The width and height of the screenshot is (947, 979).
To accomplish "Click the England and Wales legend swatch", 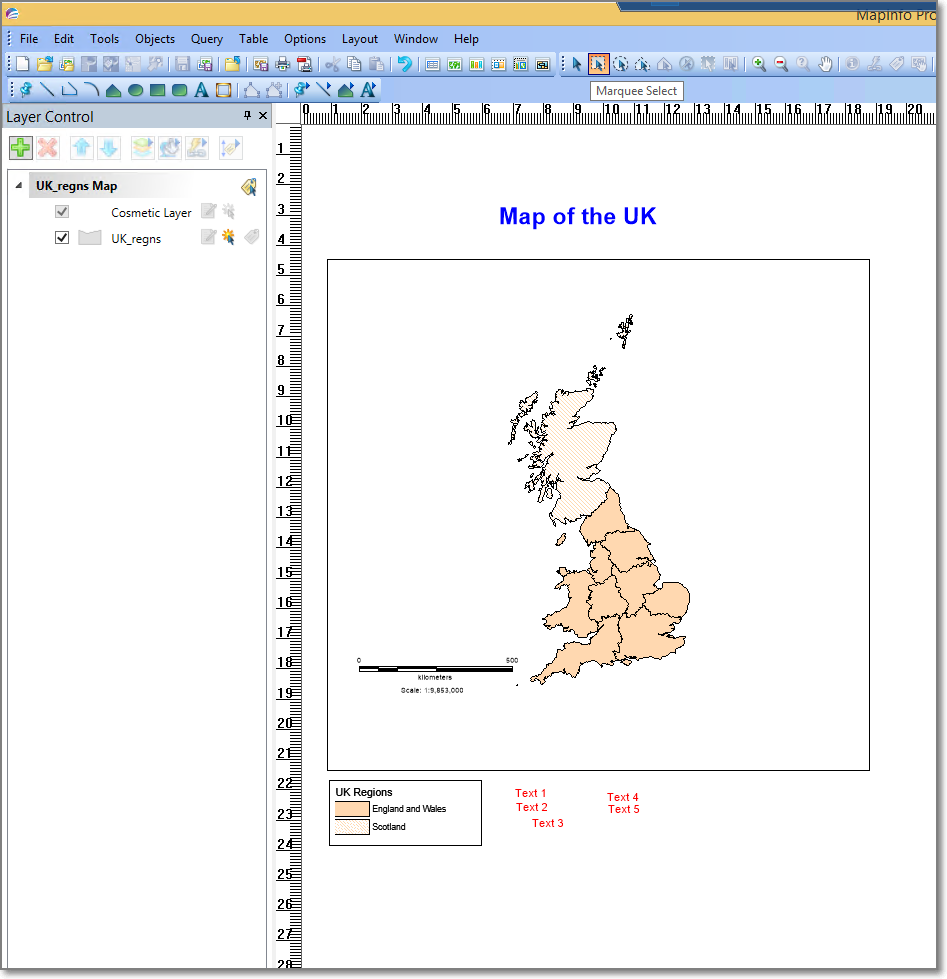I will point(352,809).
